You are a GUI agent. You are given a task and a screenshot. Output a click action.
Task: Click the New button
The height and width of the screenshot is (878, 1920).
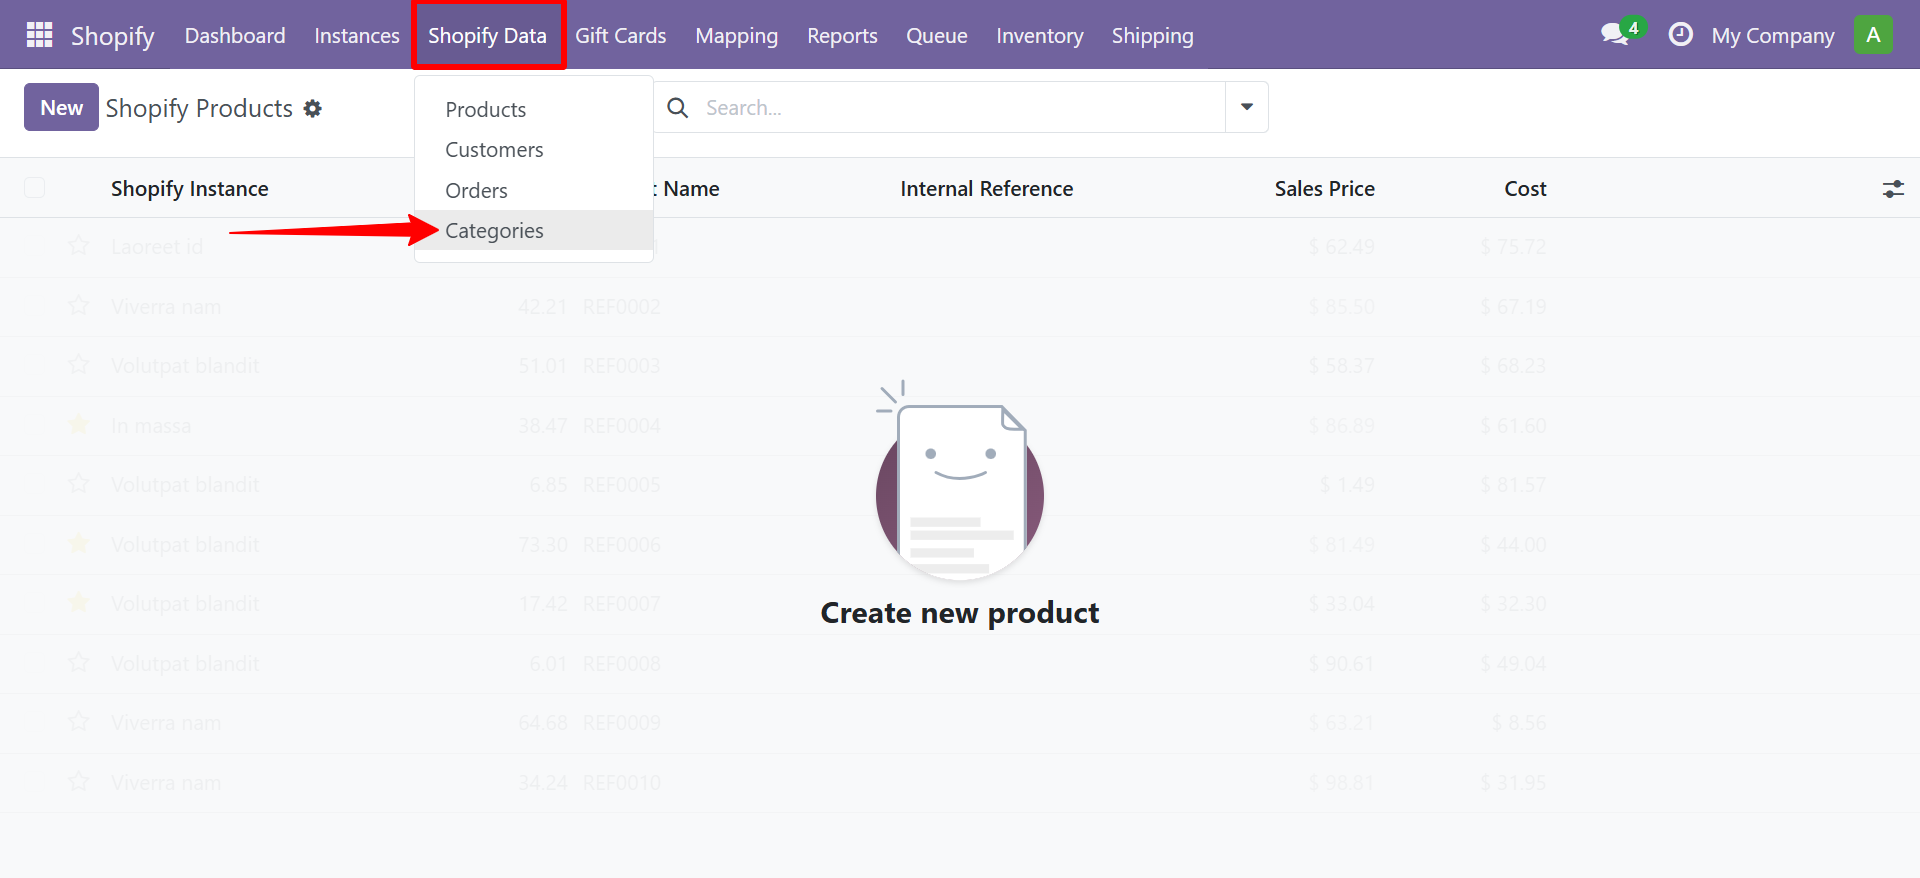point(61,107)
